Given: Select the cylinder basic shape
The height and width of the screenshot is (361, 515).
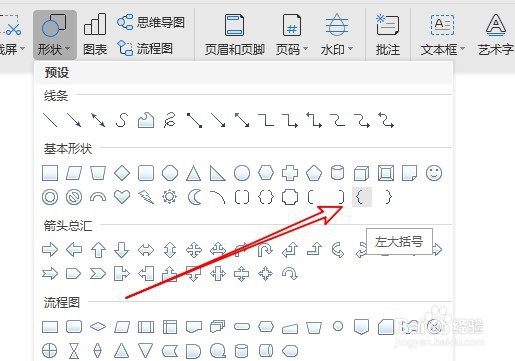Looking at the screenshot, I should tap(337, 173).
